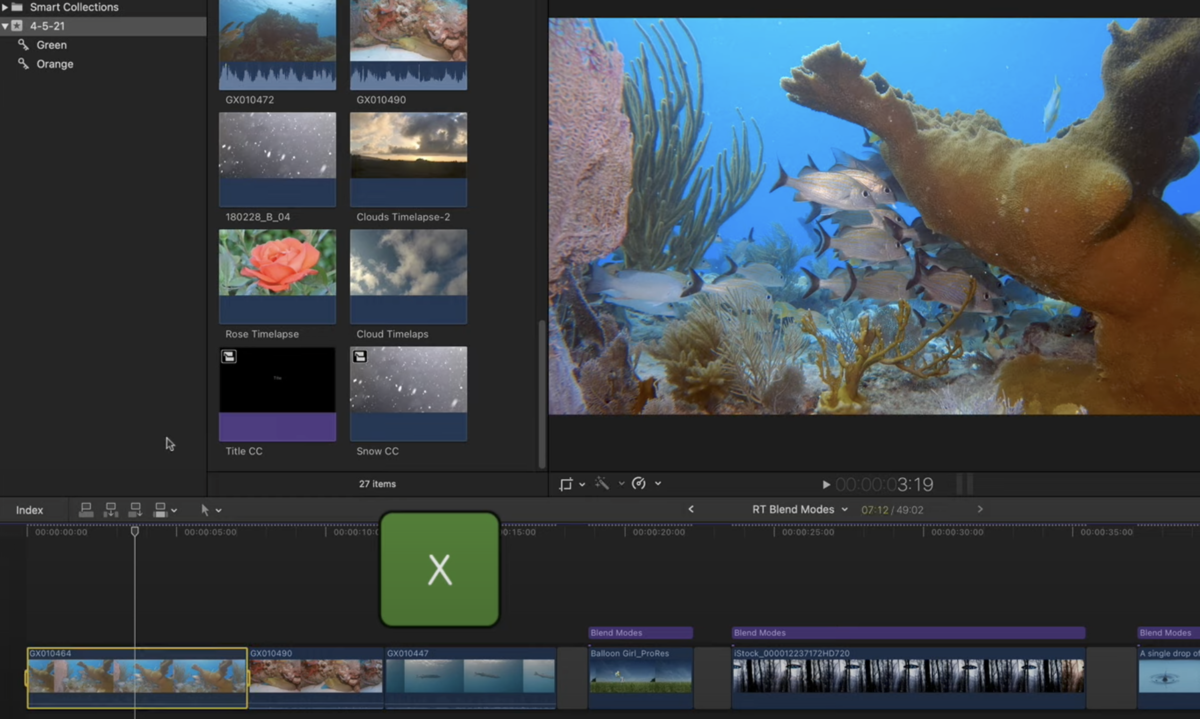Select the GX010472 thumbnail in browser
Viewport: 1200px width, 719px height.
coord(278,45)
